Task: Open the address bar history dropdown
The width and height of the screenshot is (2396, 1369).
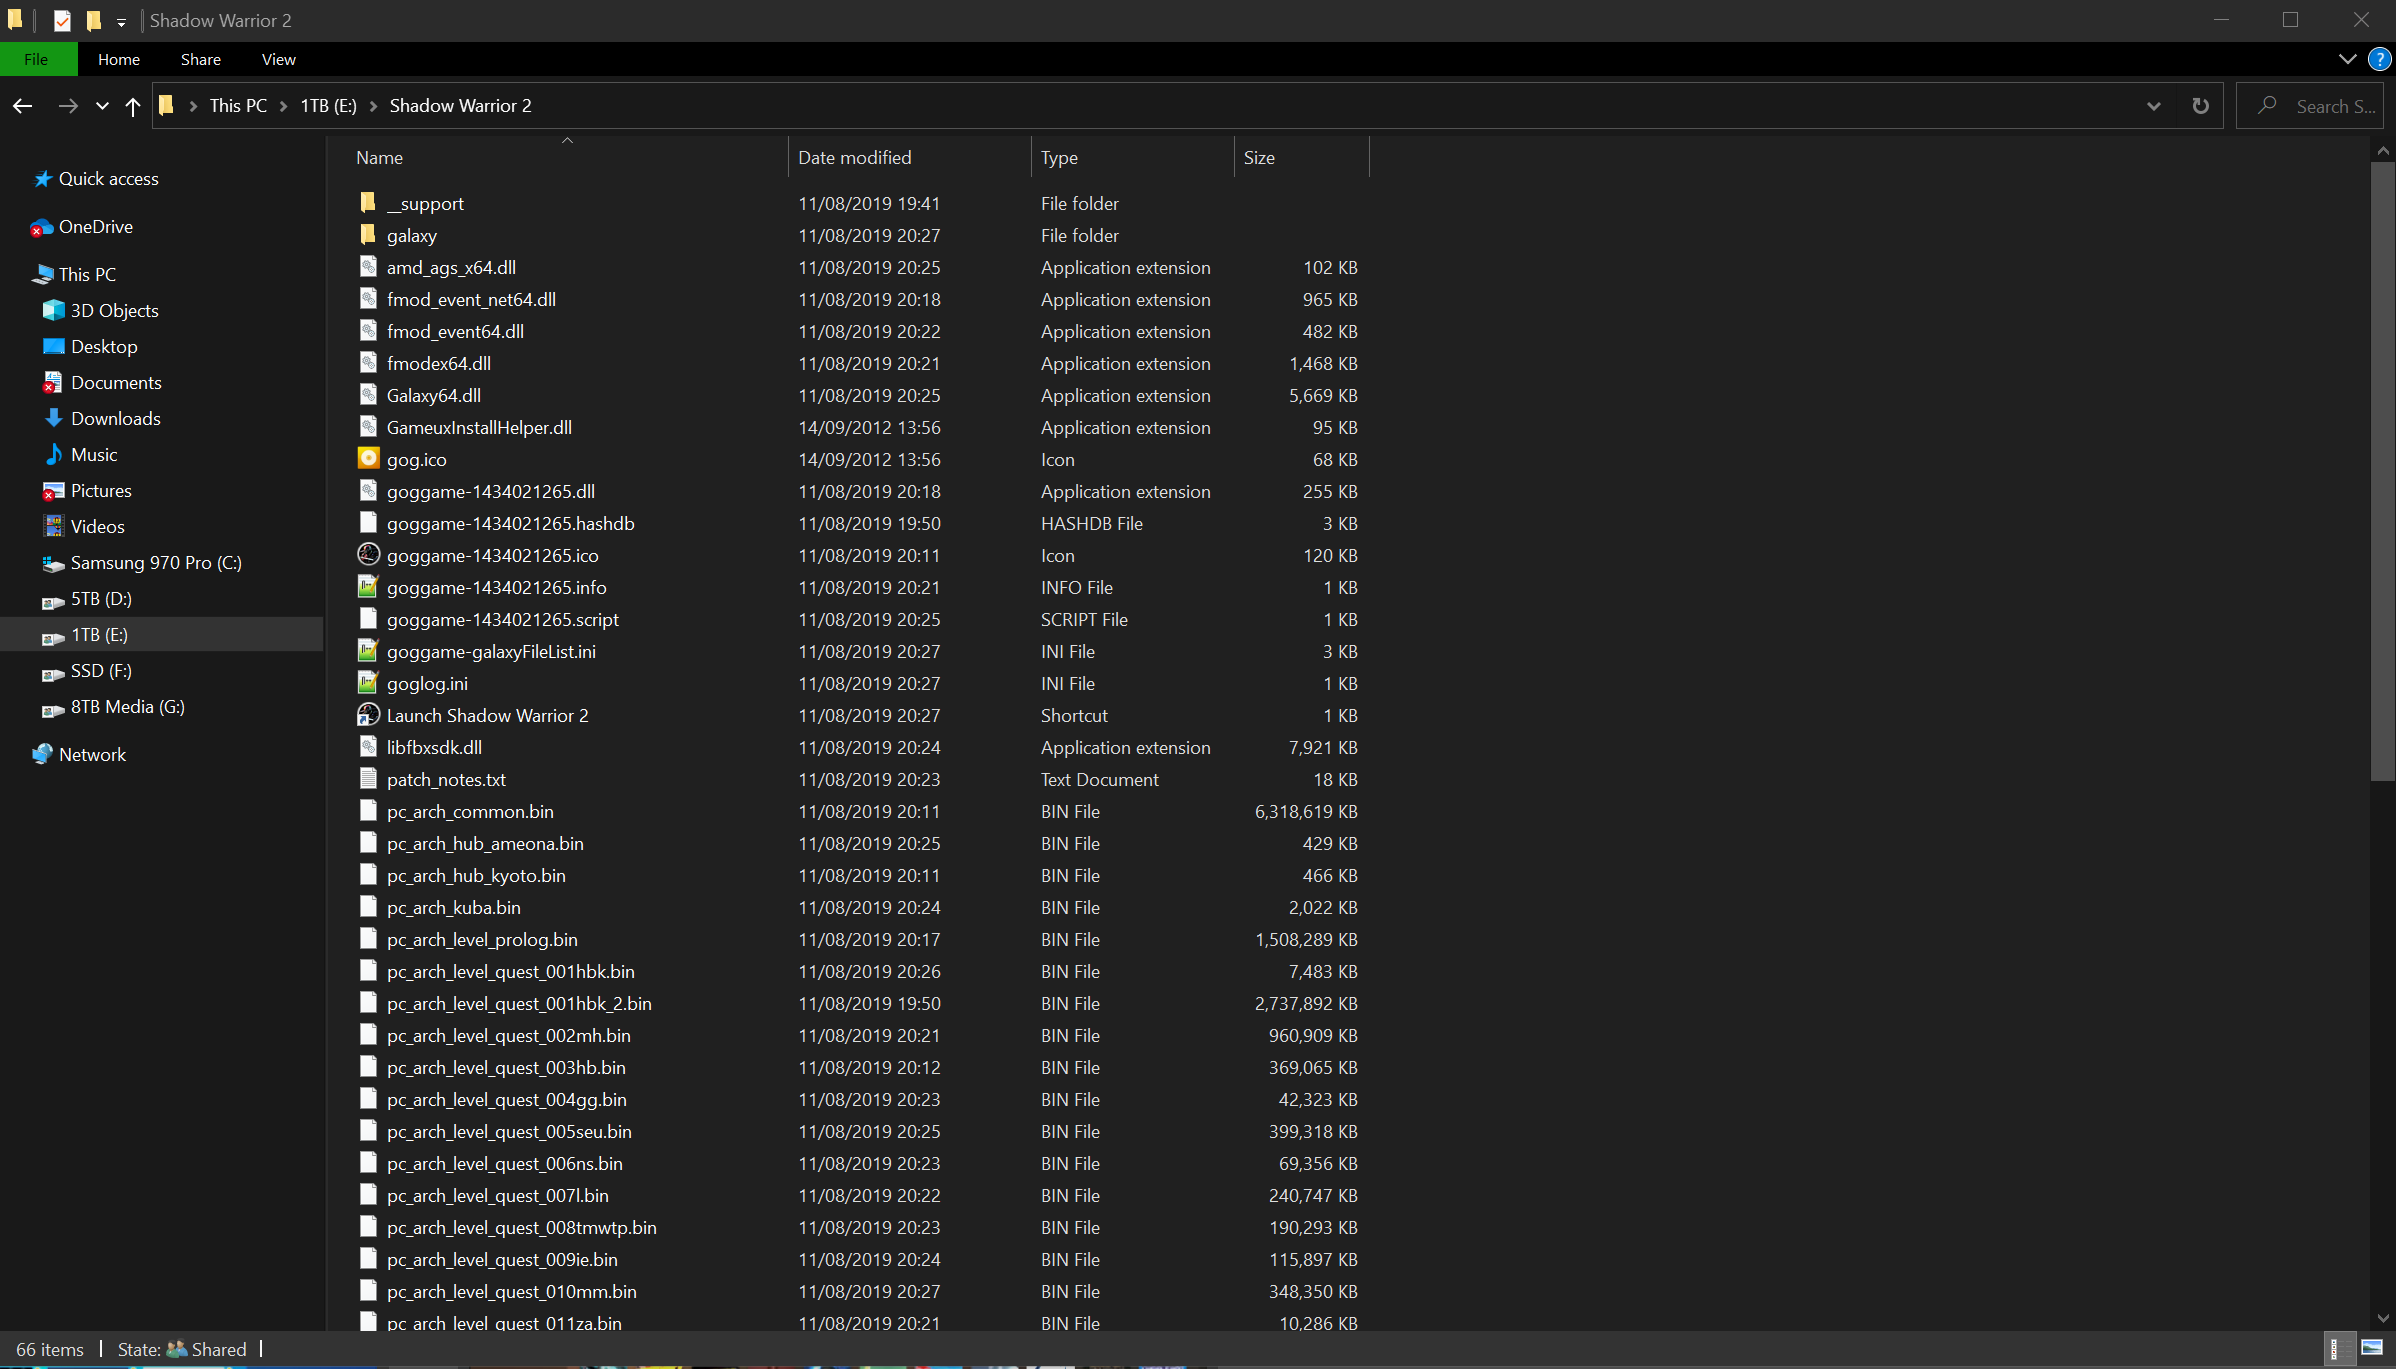Action: pyautogui.click(x=2154, y=106)
